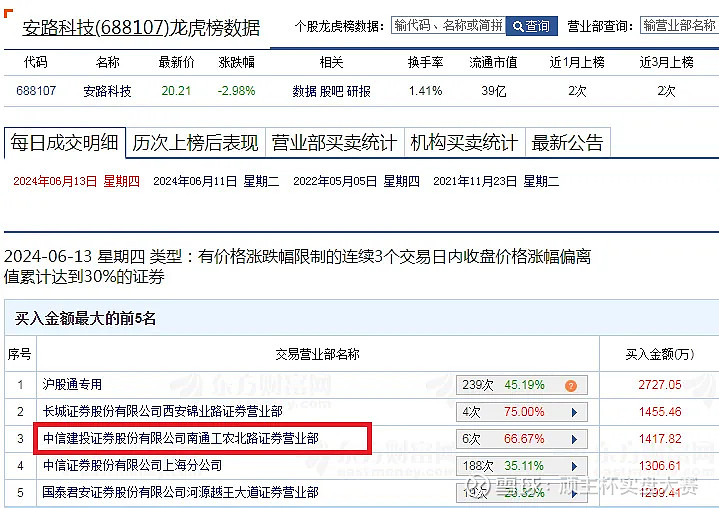
Task: Click buy amount 2727.05
Action: tap(660, 385)
